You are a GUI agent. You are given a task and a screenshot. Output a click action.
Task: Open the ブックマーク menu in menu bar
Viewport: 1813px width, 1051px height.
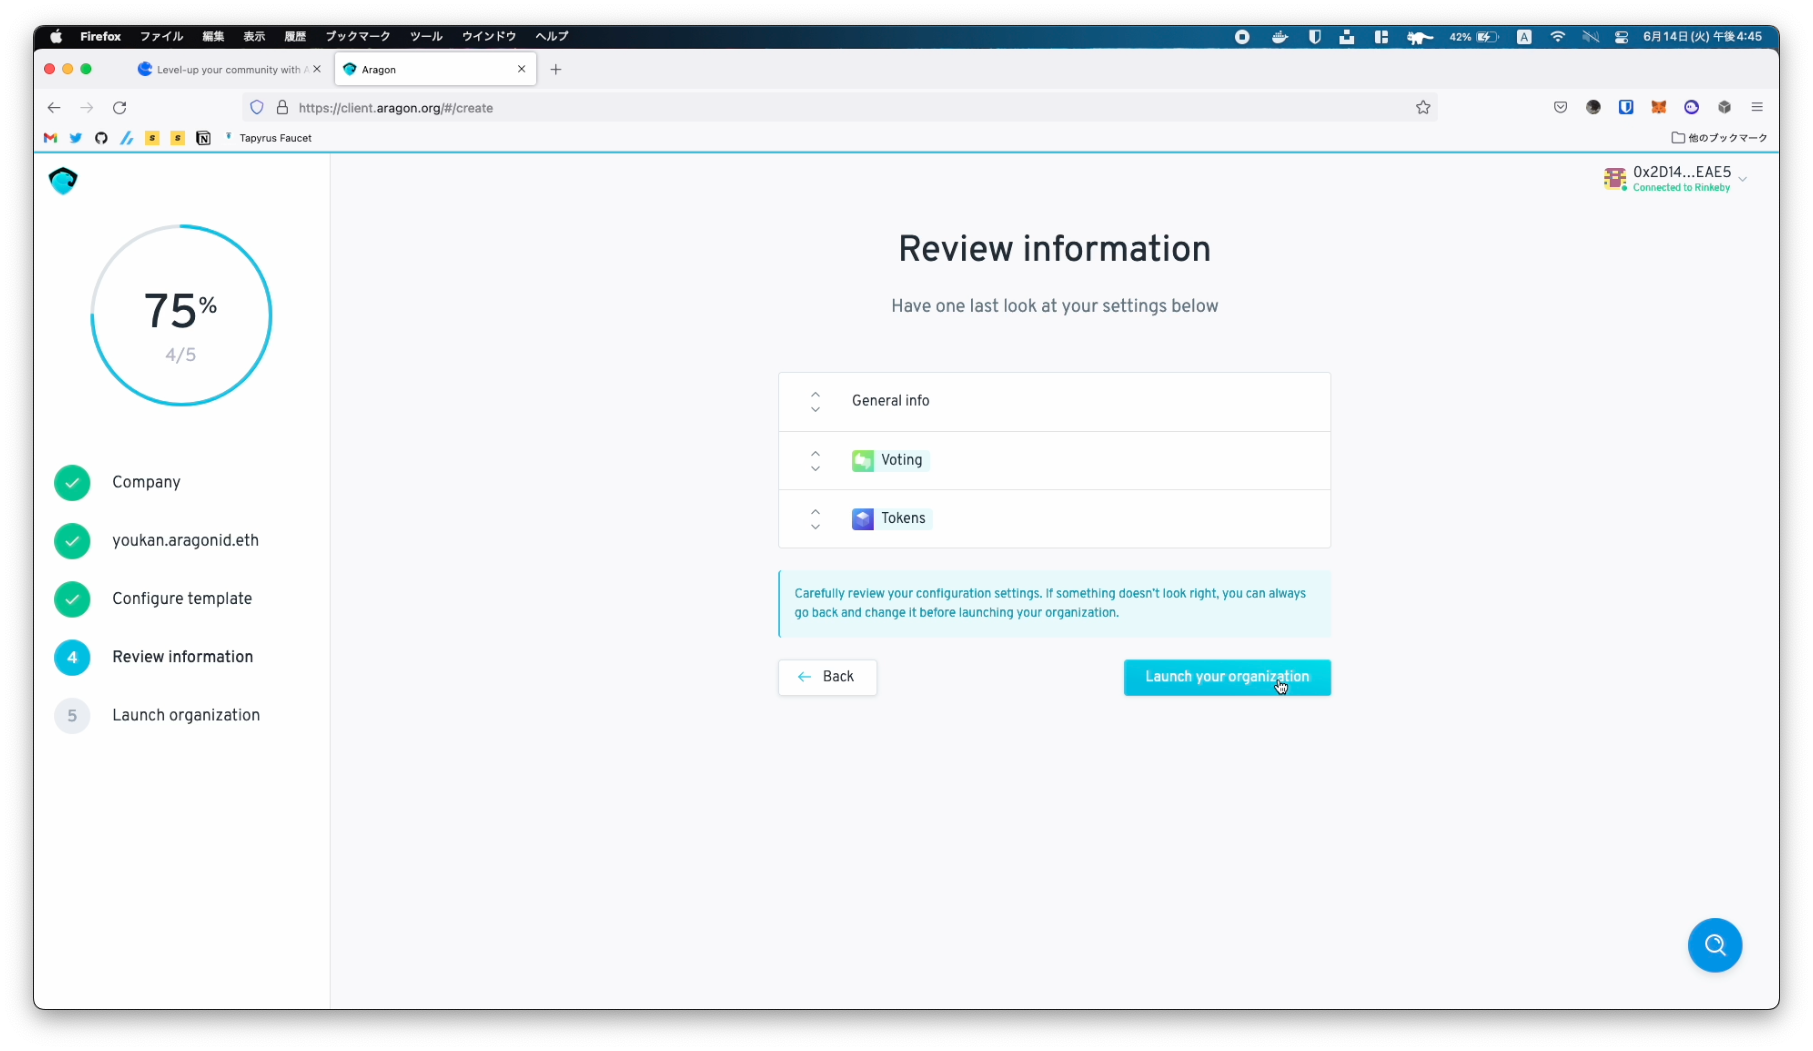pyautogui.click(x=357, y=36)
